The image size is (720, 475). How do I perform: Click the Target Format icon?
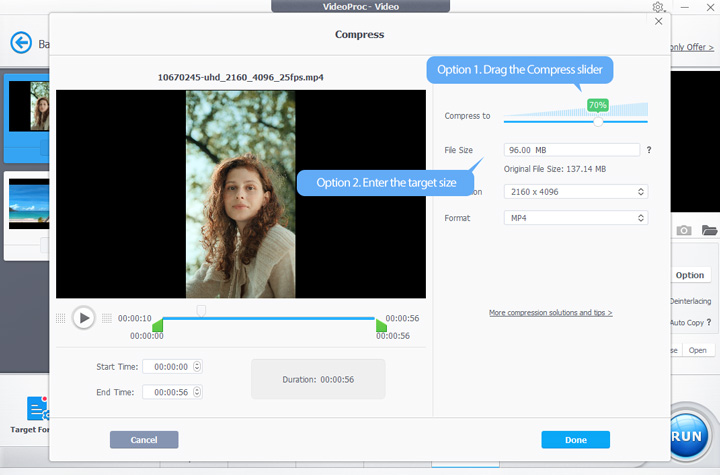tap(39, 408)
